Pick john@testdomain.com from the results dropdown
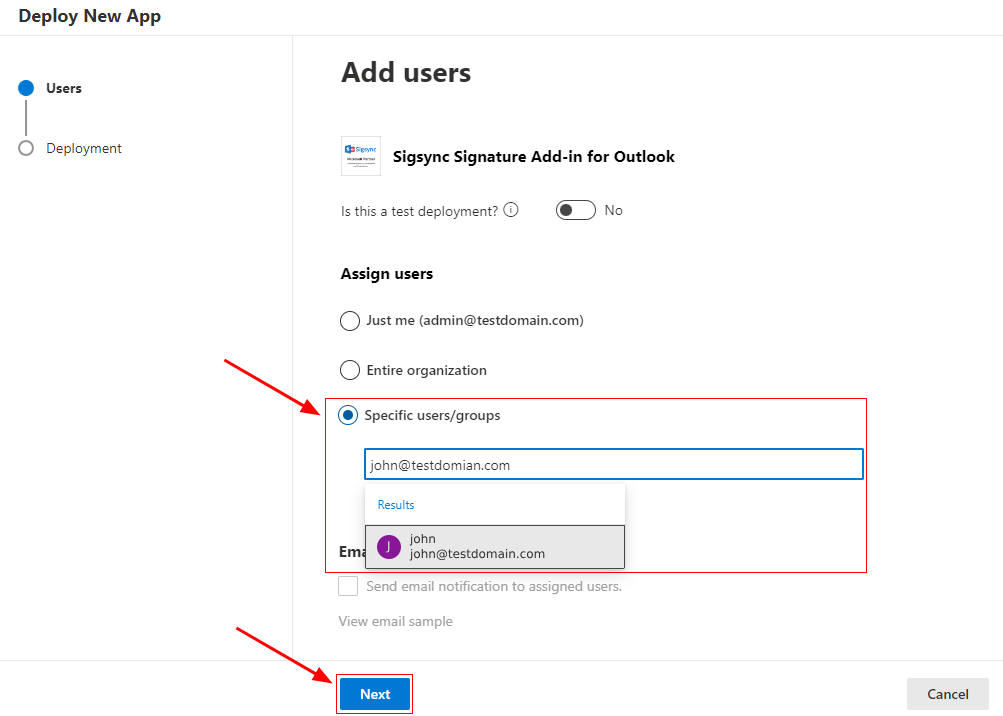Image resolution: width=1003 pixels, height=716 pixels. click(x=494, y=546)
